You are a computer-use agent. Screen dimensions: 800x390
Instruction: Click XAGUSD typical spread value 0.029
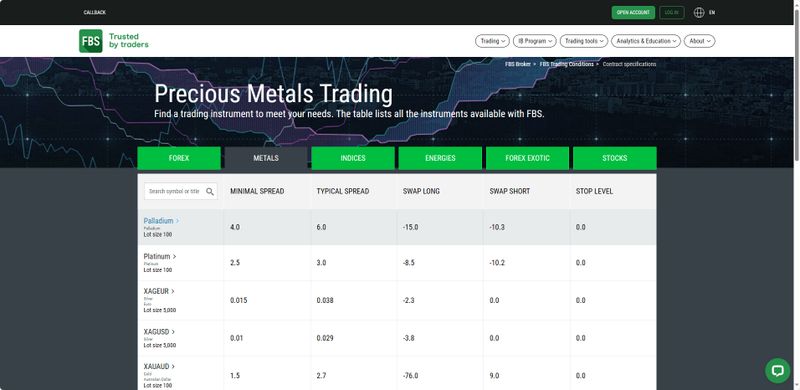pos(325,338)
